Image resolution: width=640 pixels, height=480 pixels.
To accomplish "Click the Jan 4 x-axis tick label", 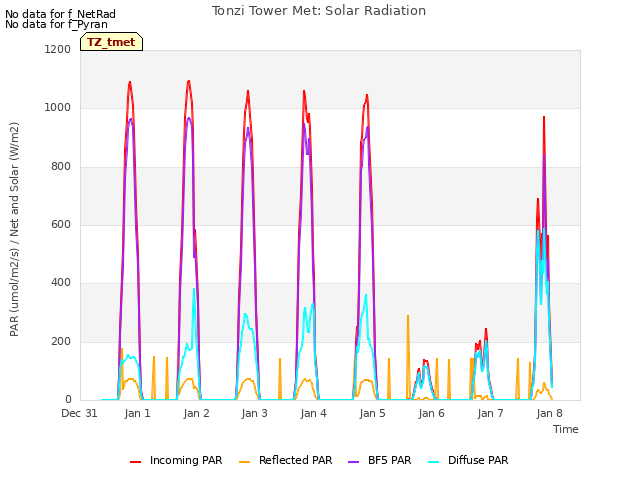I will point(313,413).
